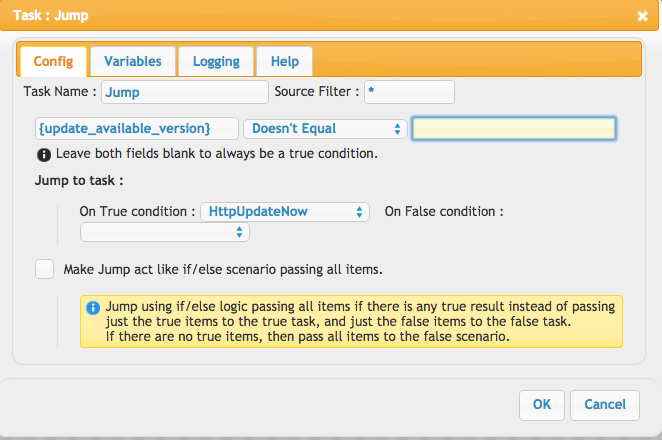The width and height of the screenshot is (662, 440).
Task: Expand the On True condition HttpUpdateNow dropdown
Action: click(285, 212)
